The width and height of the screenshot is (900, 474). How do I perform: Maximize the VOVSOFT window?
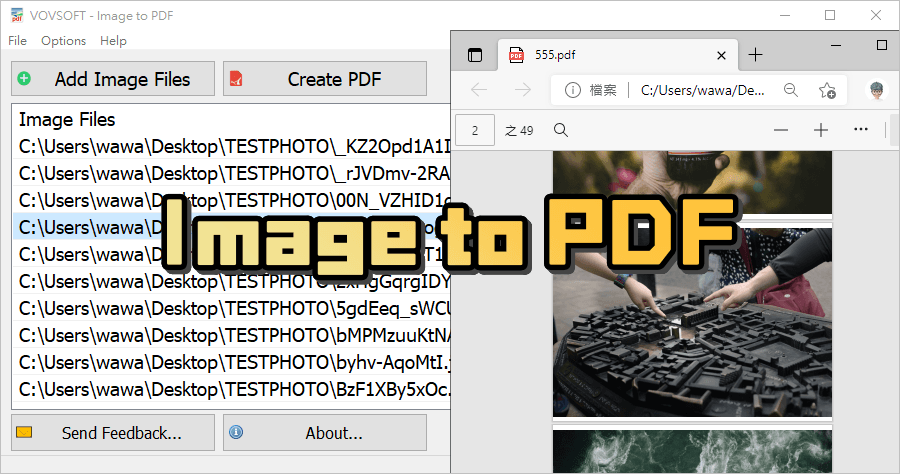coord(830,15)
